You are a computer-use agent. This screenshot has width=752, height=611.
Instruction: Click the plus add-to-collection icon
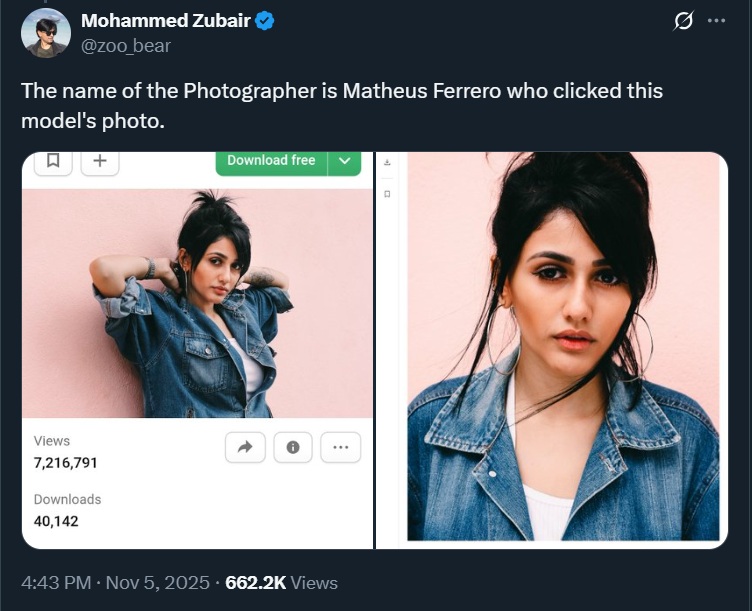[x=100, y=160]
